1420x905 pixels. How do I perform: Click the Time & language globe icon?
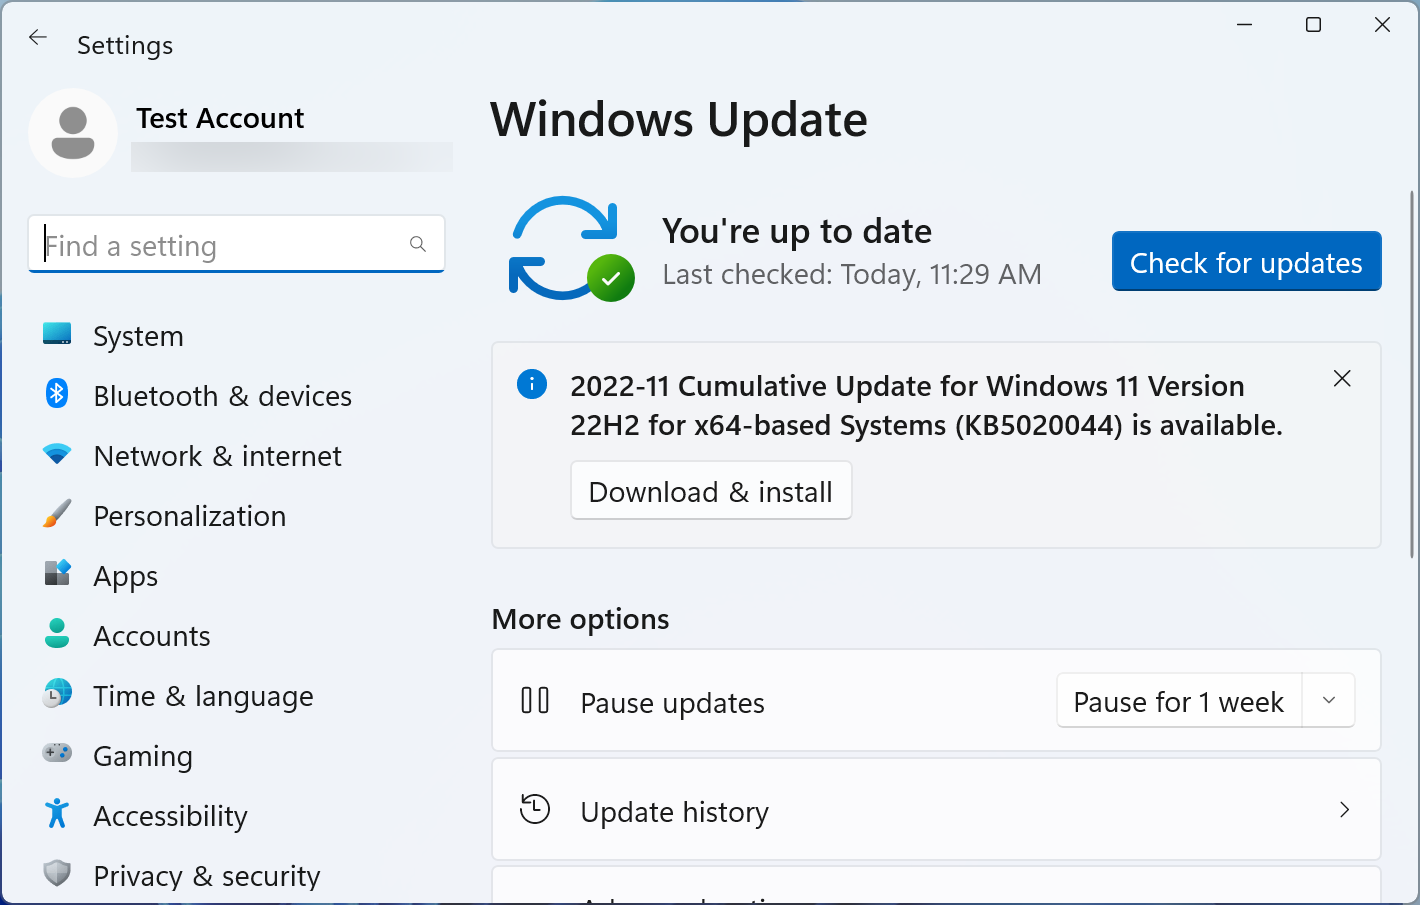pyautogui.click(x=57, y=693)
